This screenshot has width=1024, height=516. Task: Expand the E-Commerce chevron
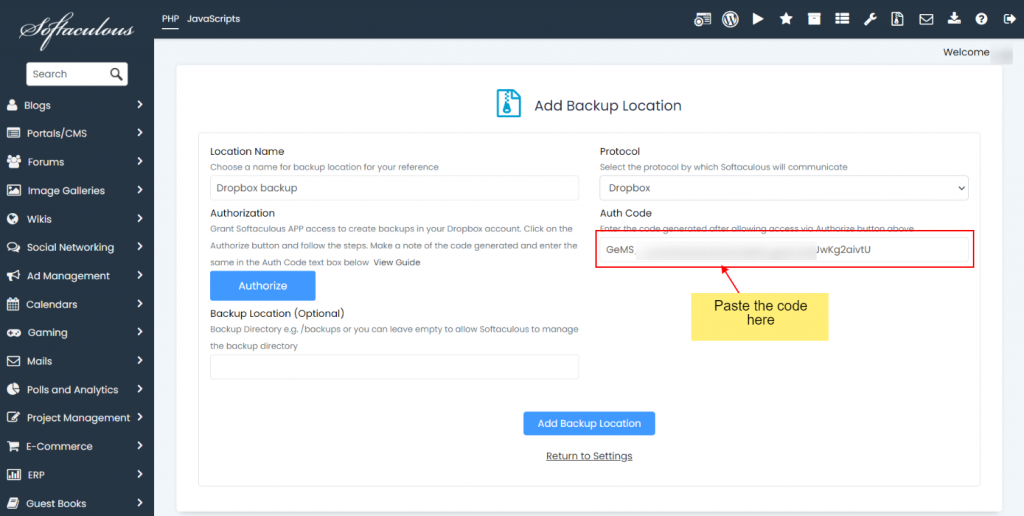click(x=140, y=446)
